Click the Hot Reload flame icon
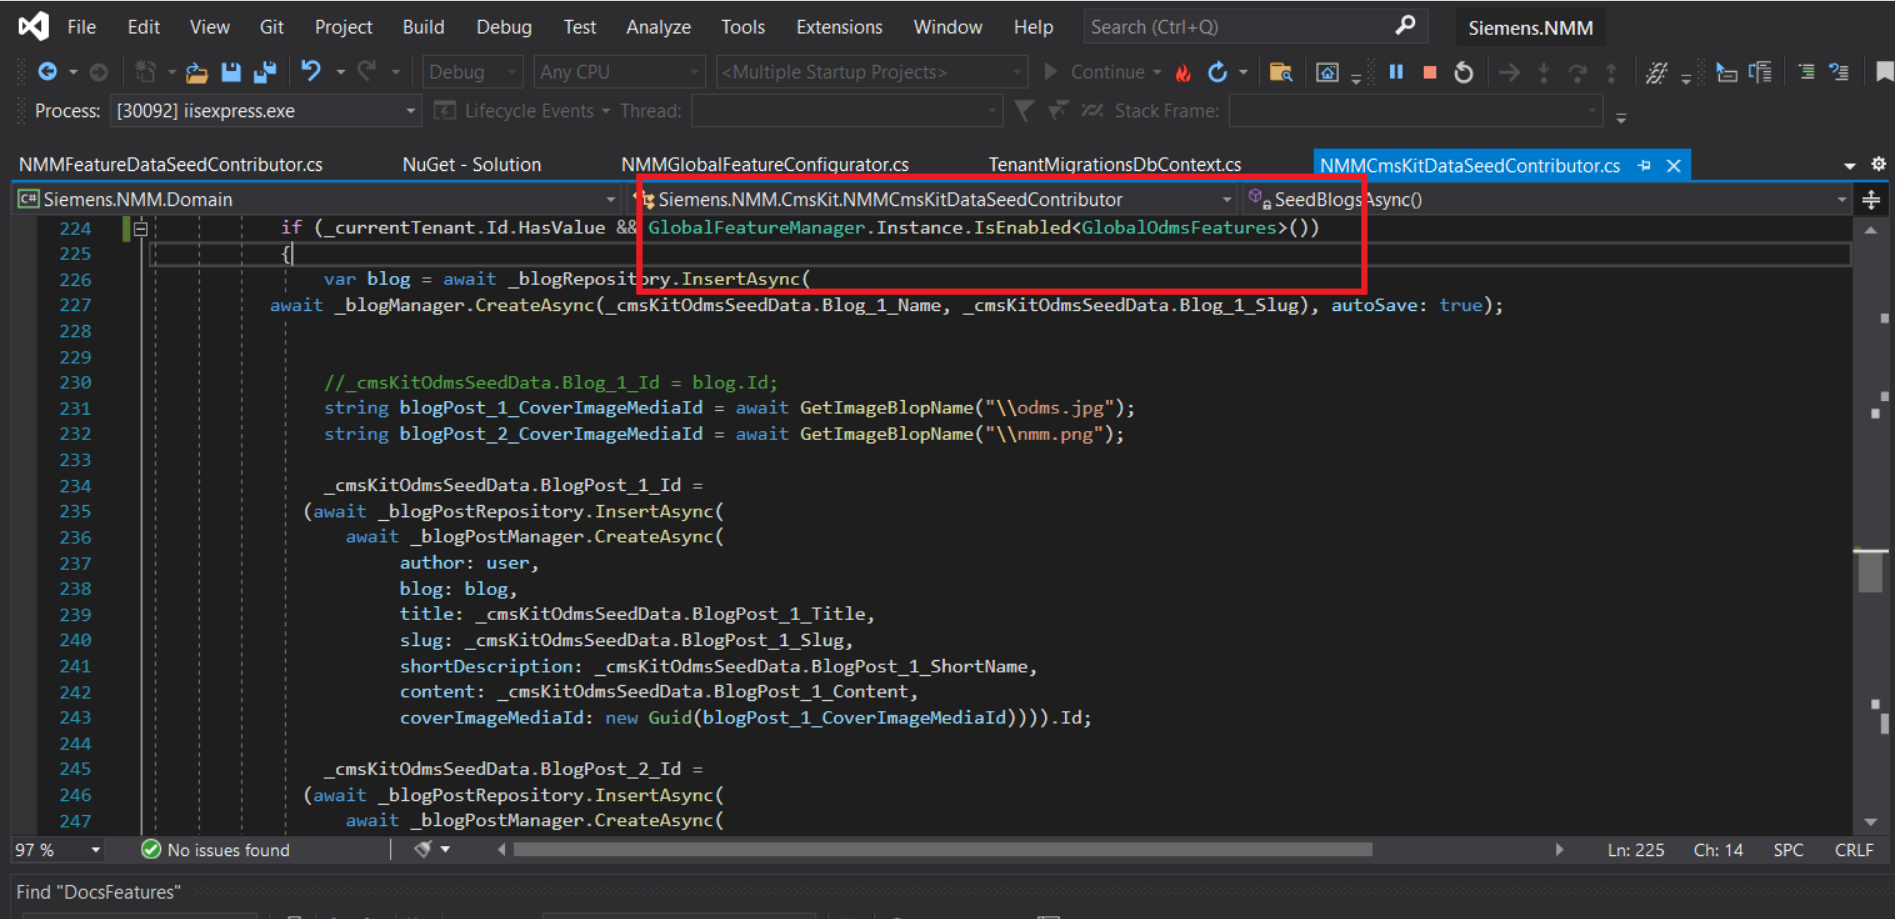Viewport: 1895px width, 919px height. tap(1183, 72)
